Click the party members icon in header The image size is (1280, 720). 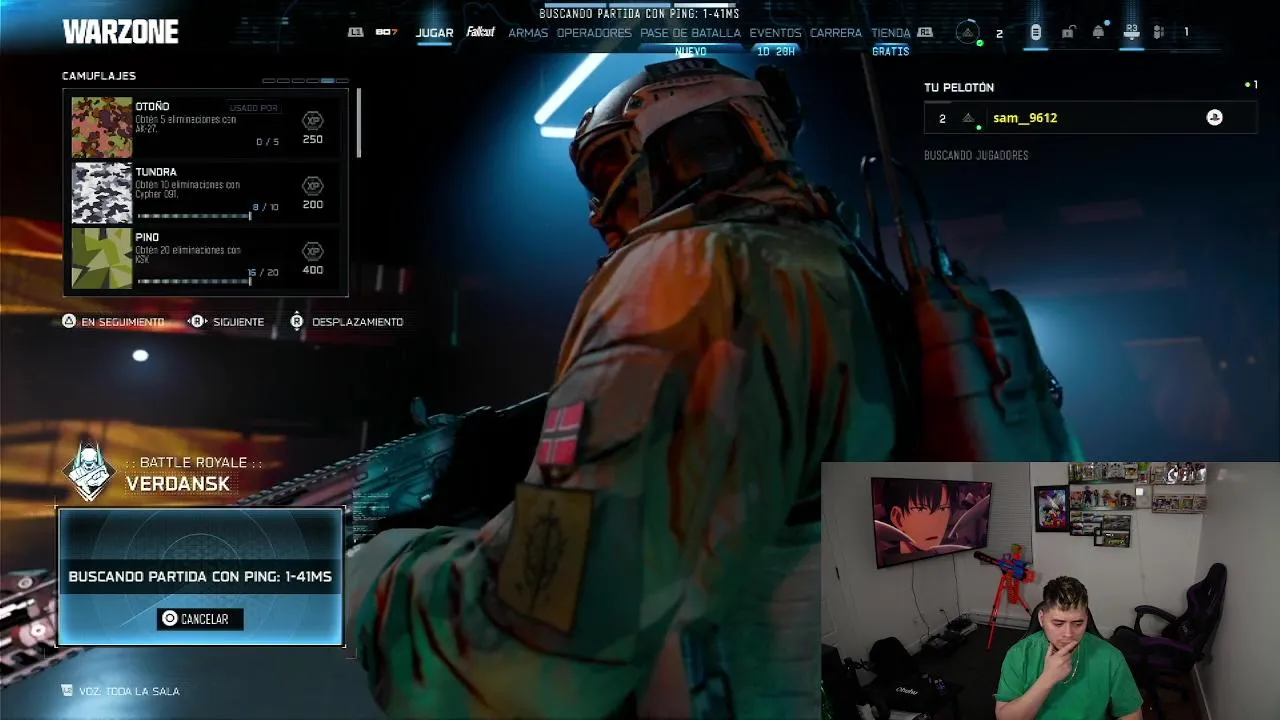(x=1159, y=32)
